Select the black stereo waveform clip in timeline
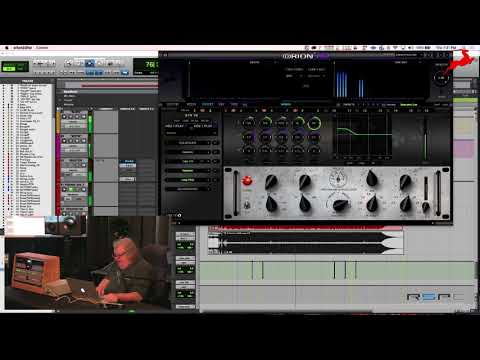The image size is (480, 360). pos(305,243)
